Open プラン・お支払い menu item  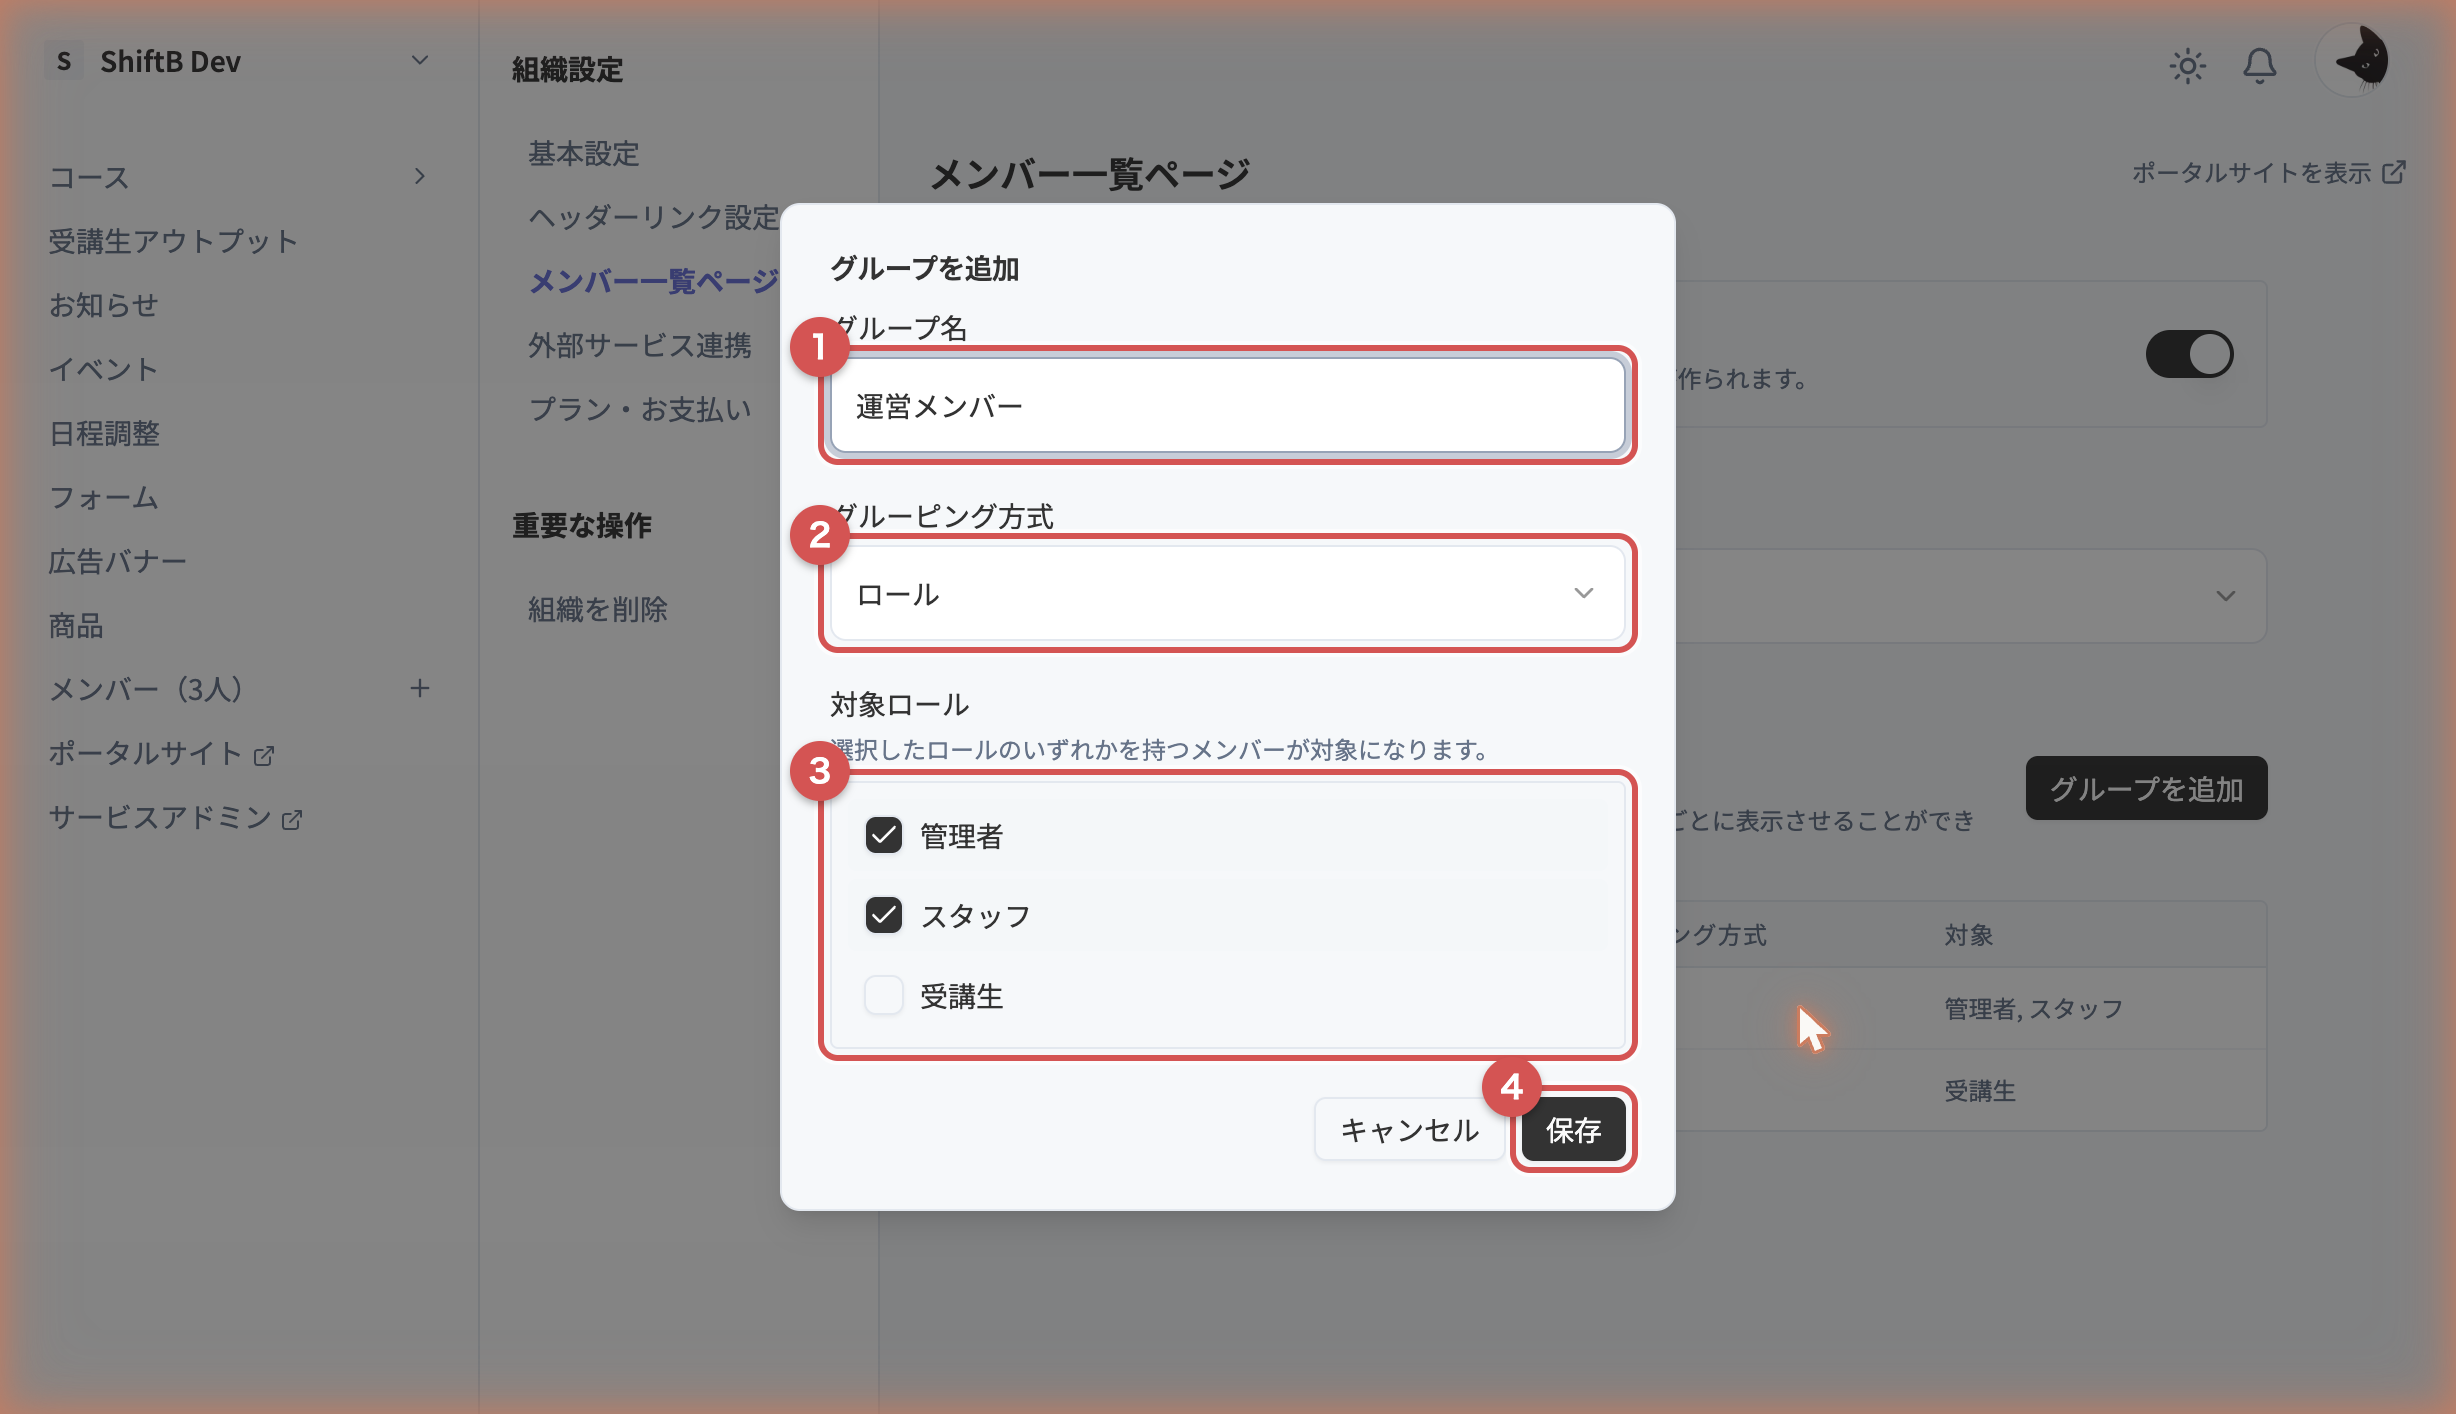click(640, 409)
